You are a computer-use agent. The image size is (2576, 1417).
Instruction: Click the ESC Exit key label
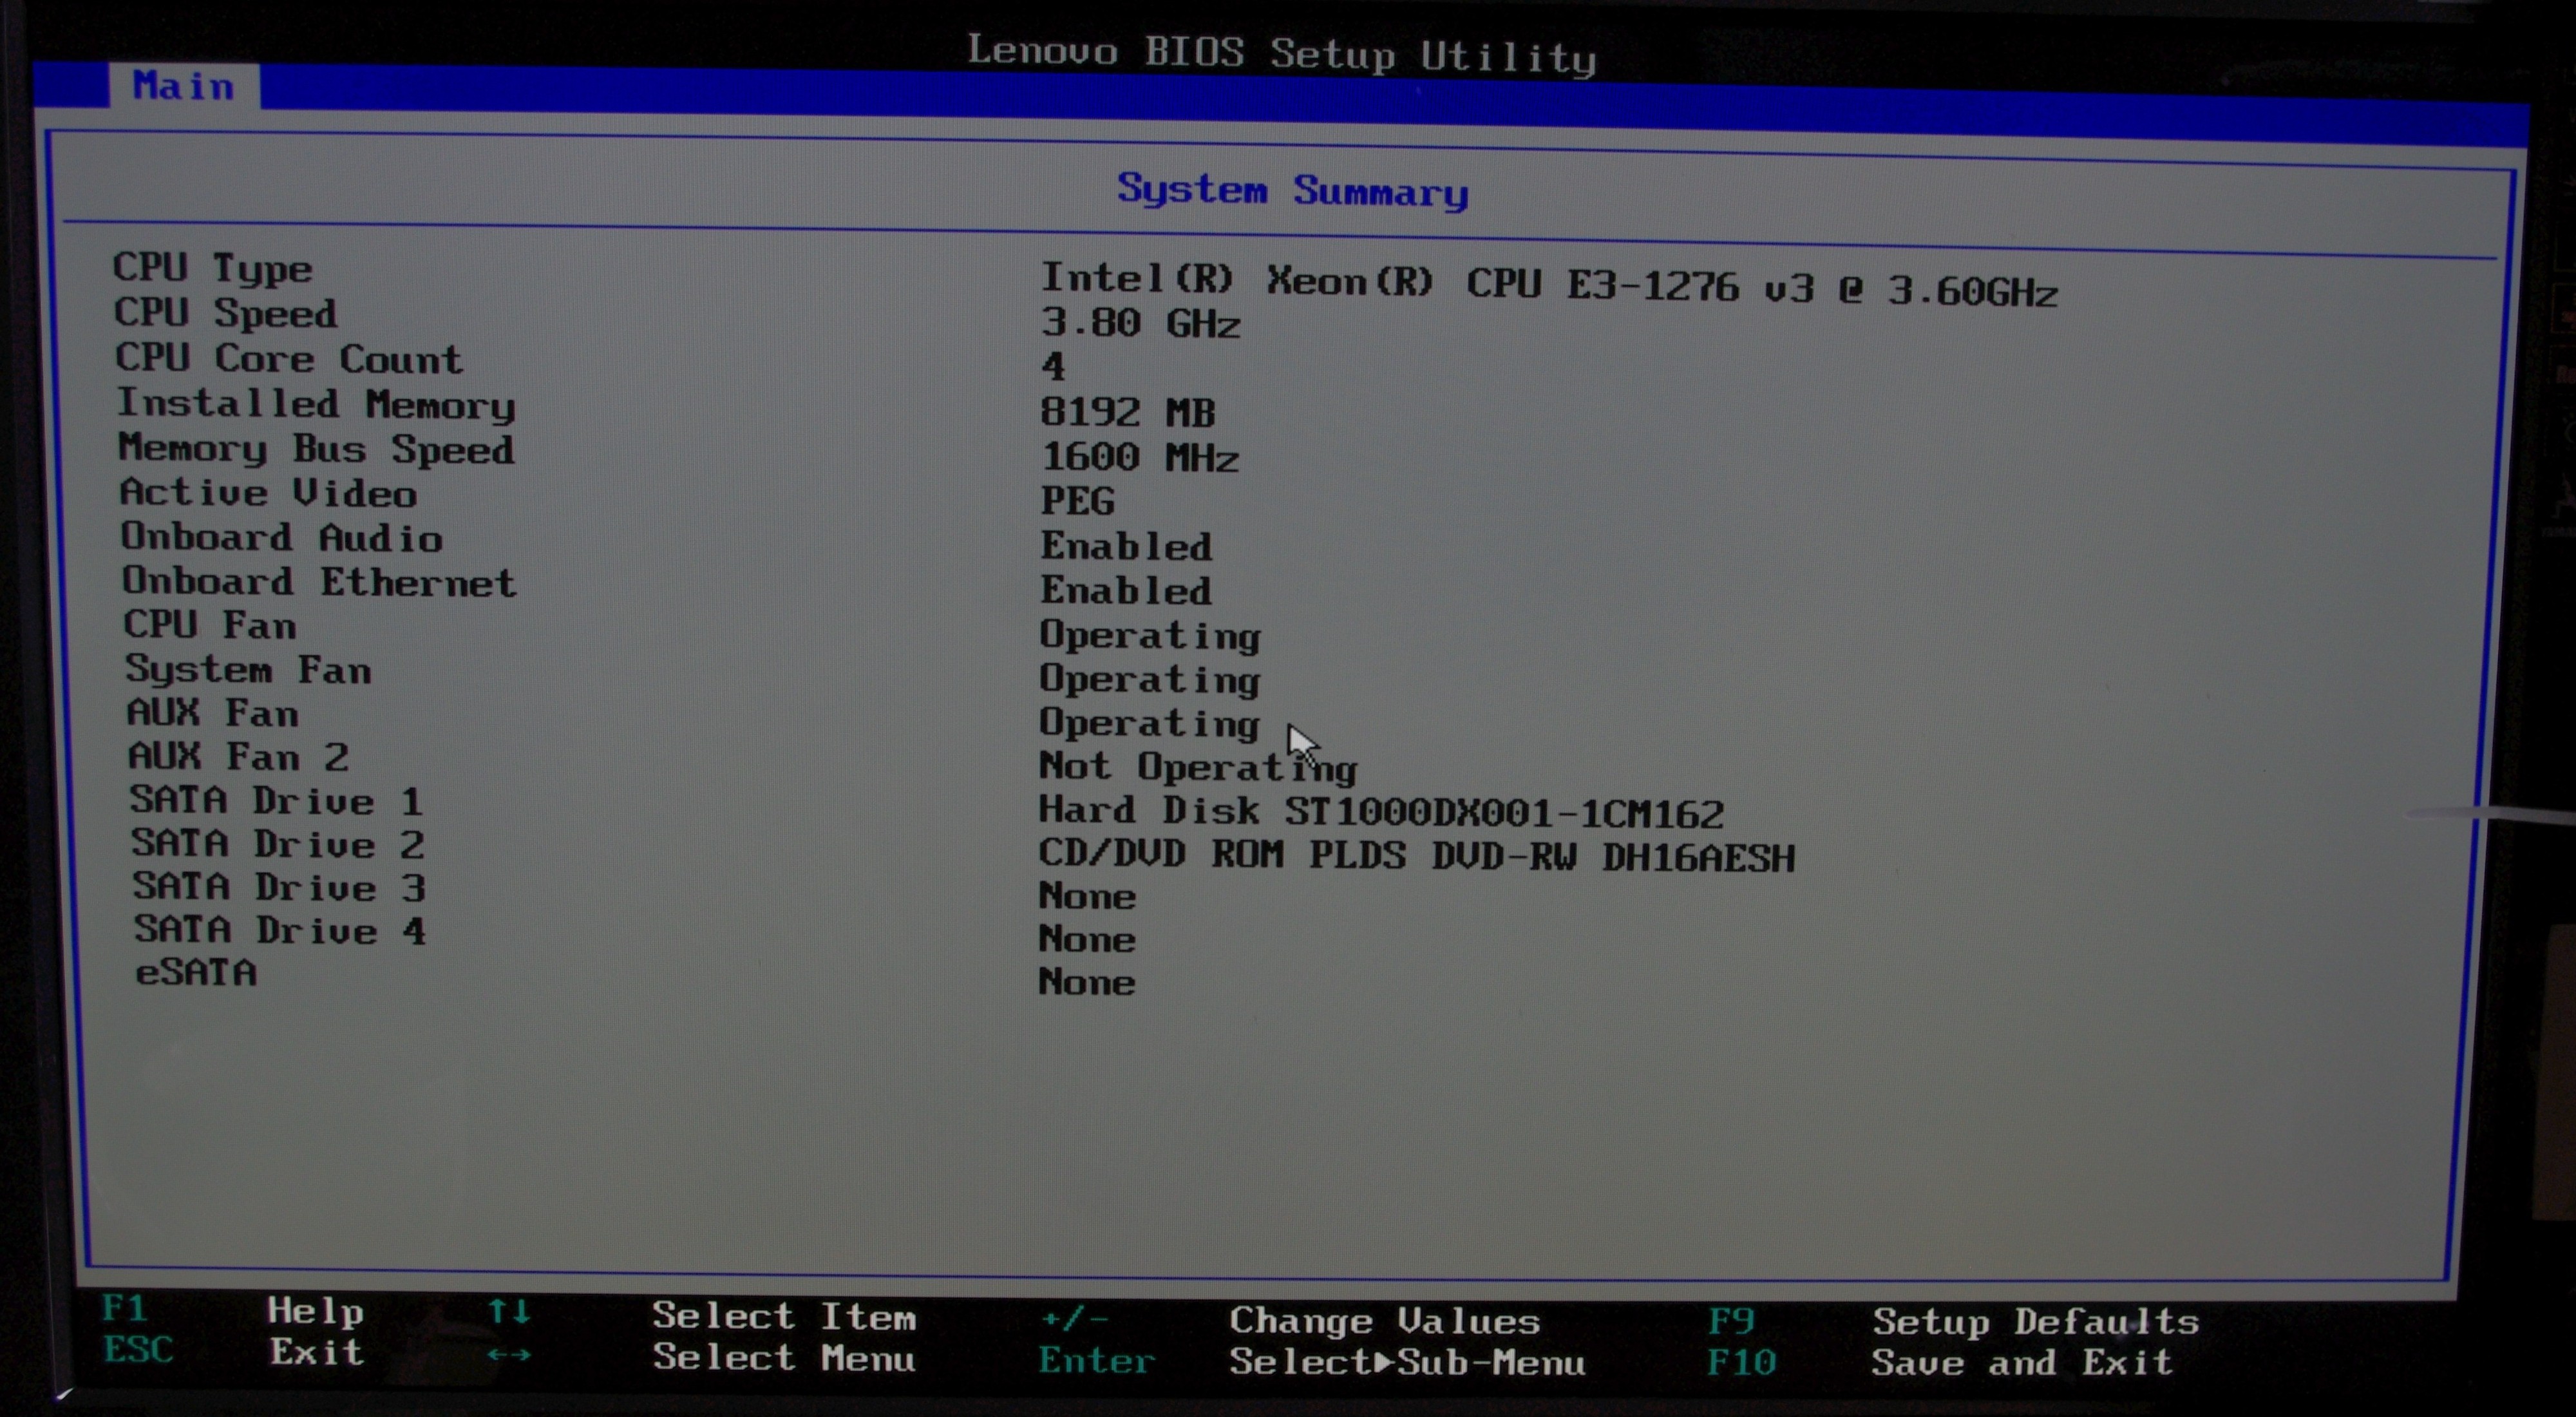138,1350
